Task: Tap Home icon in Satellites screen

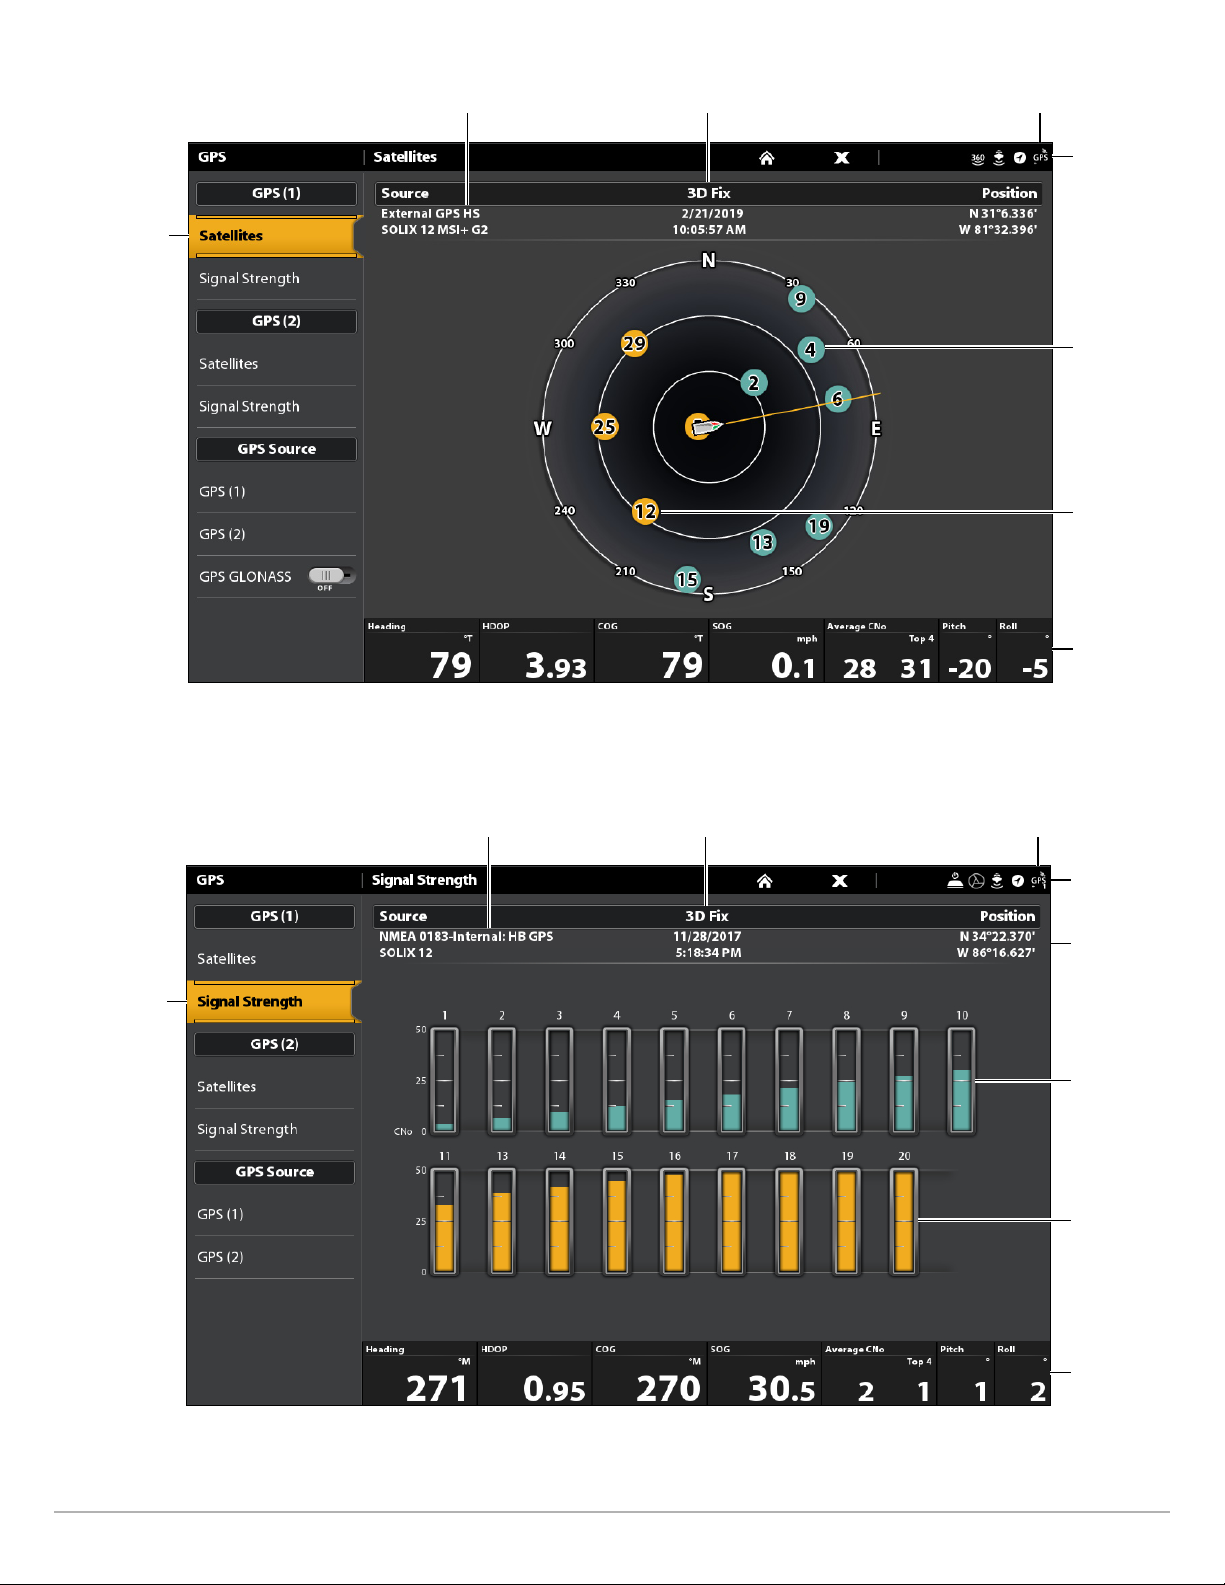Action: [766, 158]
